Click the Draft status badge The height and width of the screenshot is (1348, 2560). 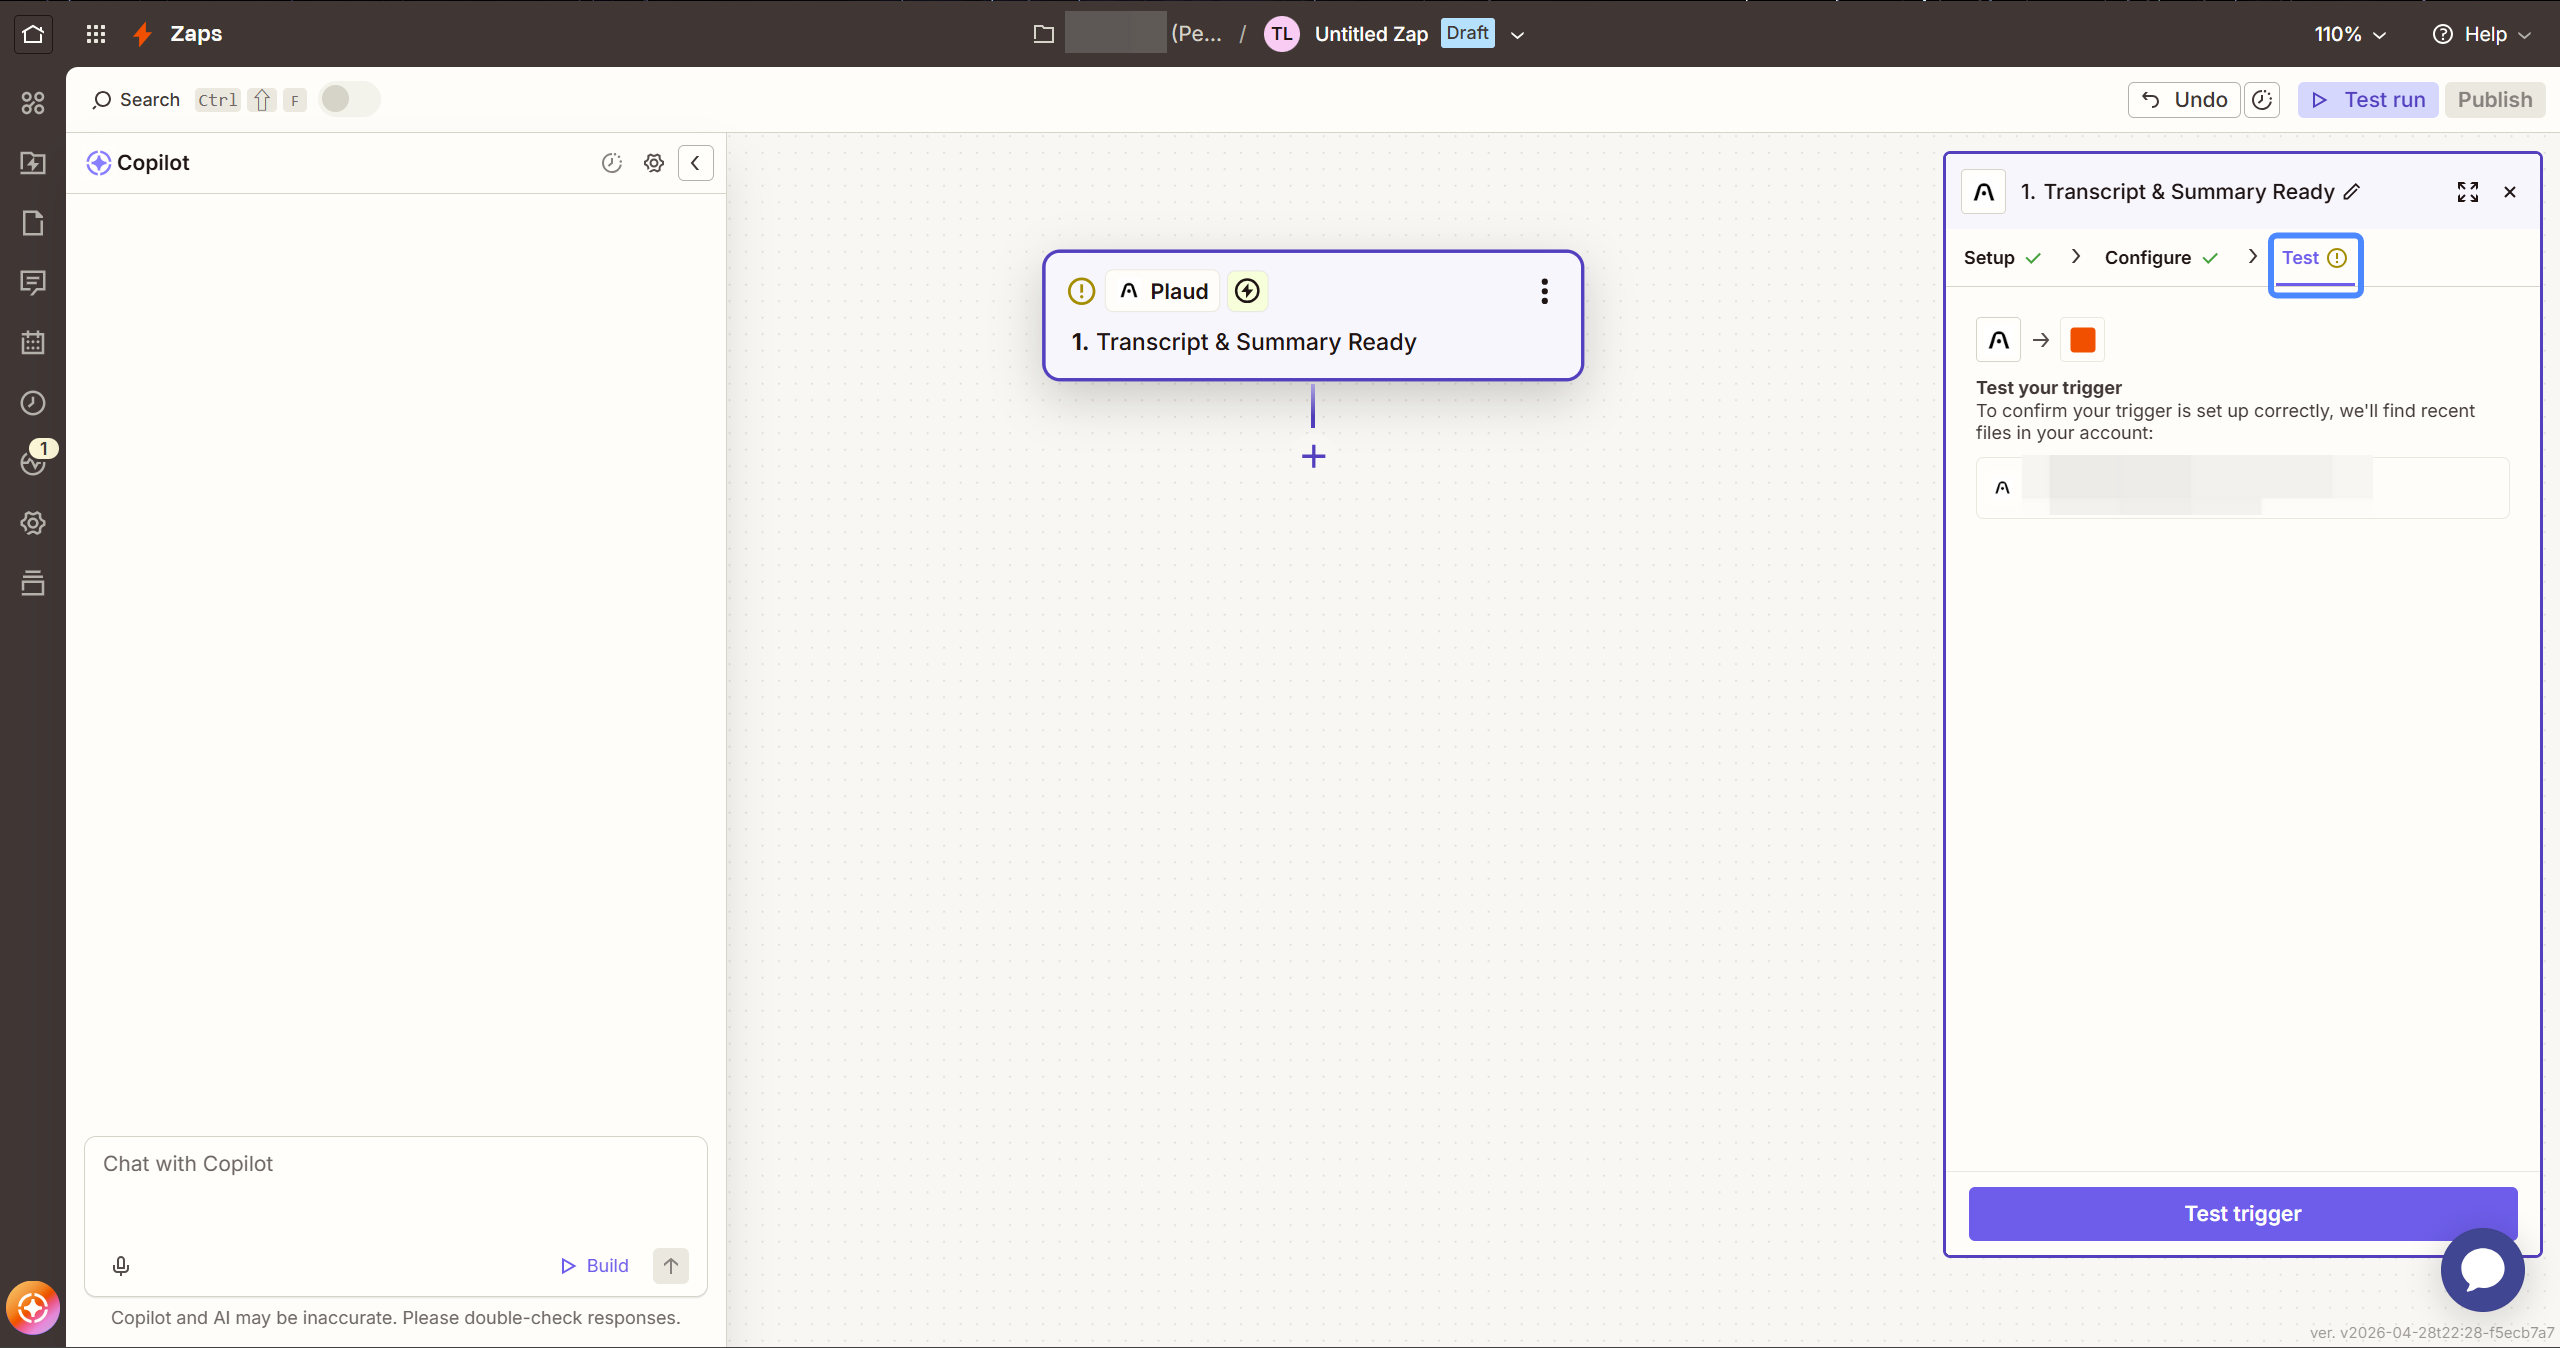point(1468,33)
